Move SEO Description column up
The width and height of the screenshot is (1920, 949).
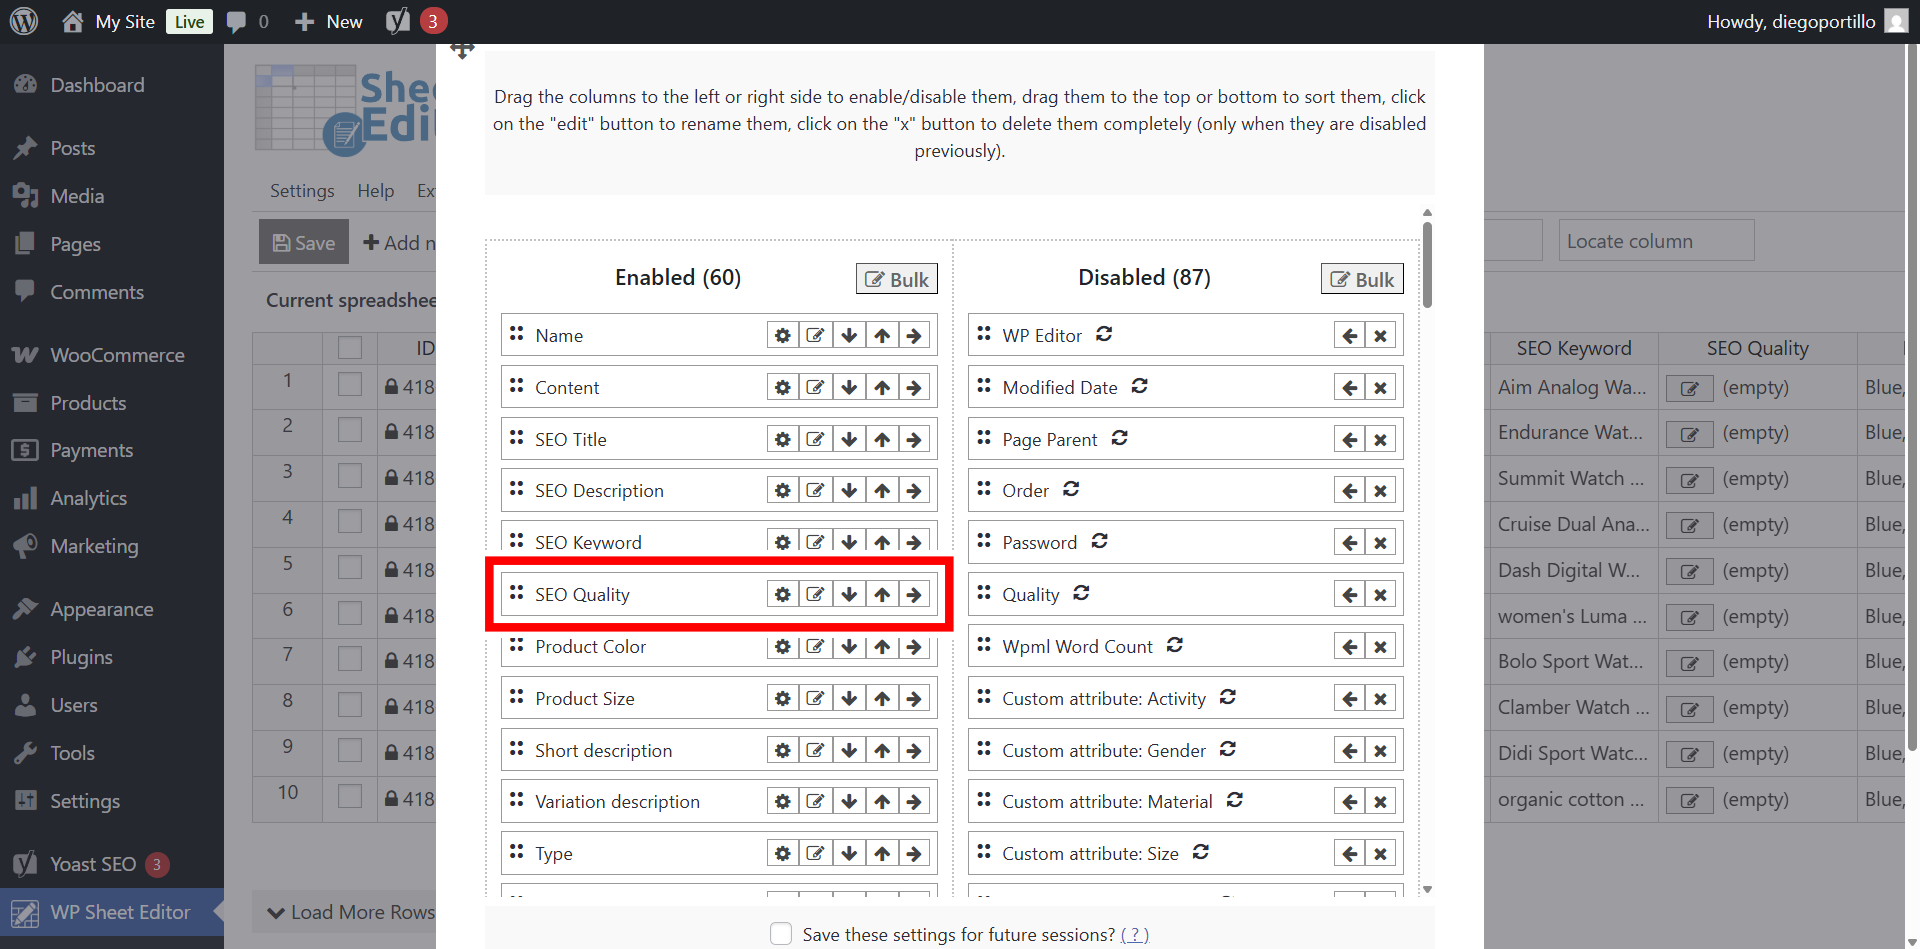882,491
